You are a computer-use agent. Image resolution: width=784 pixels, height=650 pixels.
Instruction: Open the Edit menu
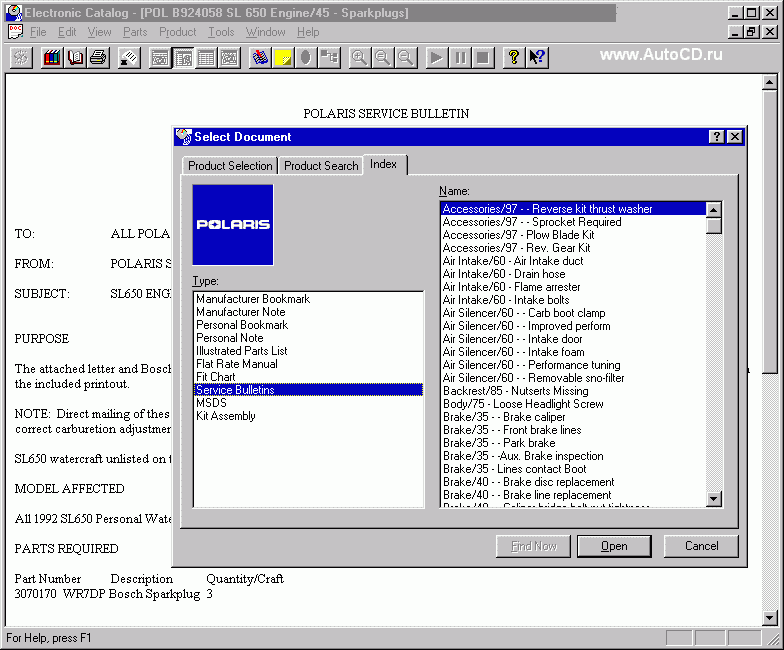[x=67, y=32]
